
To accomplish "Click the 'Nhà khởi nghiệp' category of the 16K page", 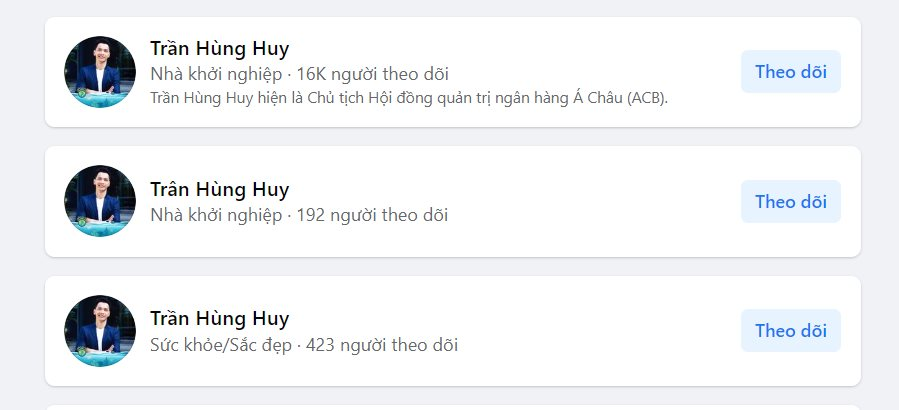I will pos(216,74).
